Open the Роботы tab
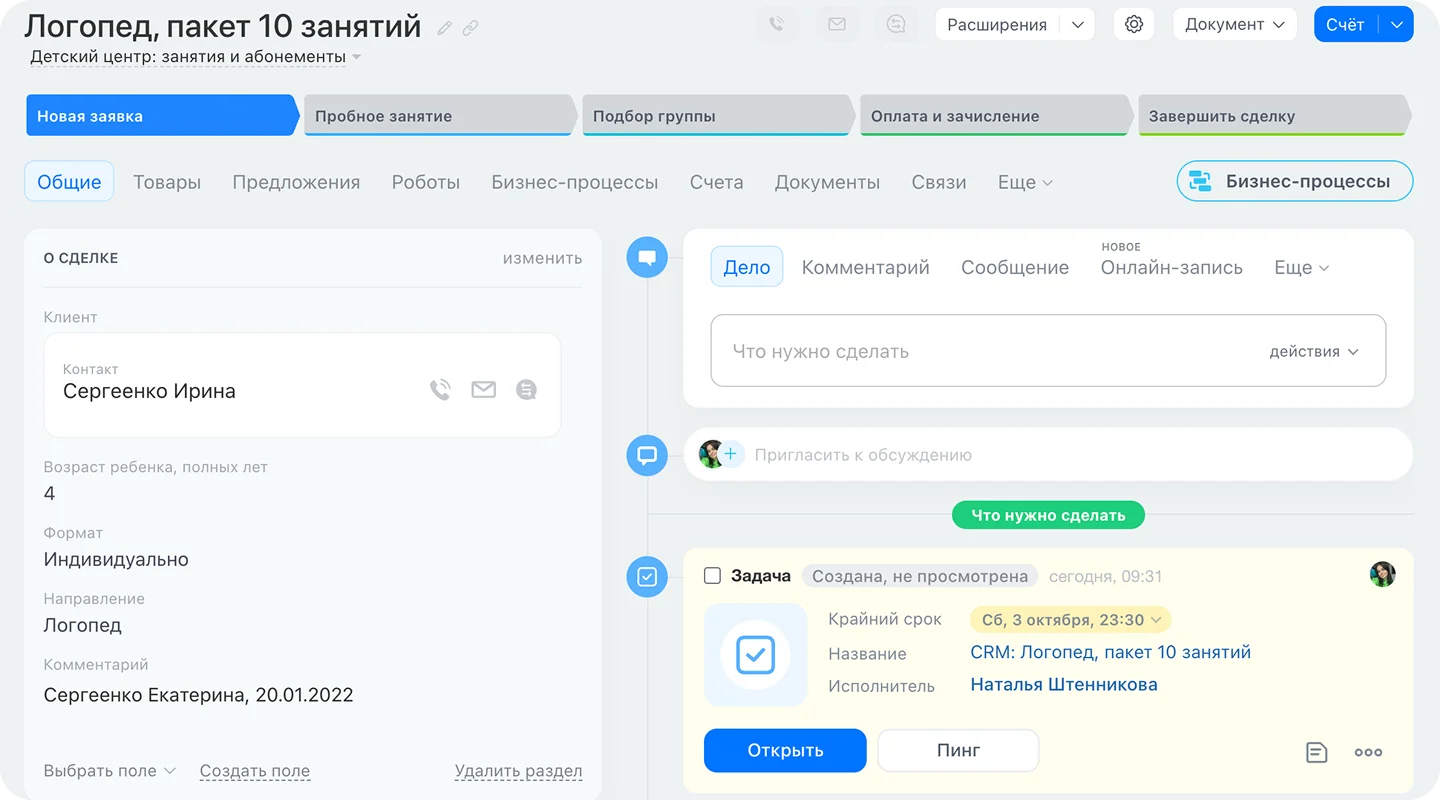This screenshot has height=800, width=1440. (x=426, y=182)
